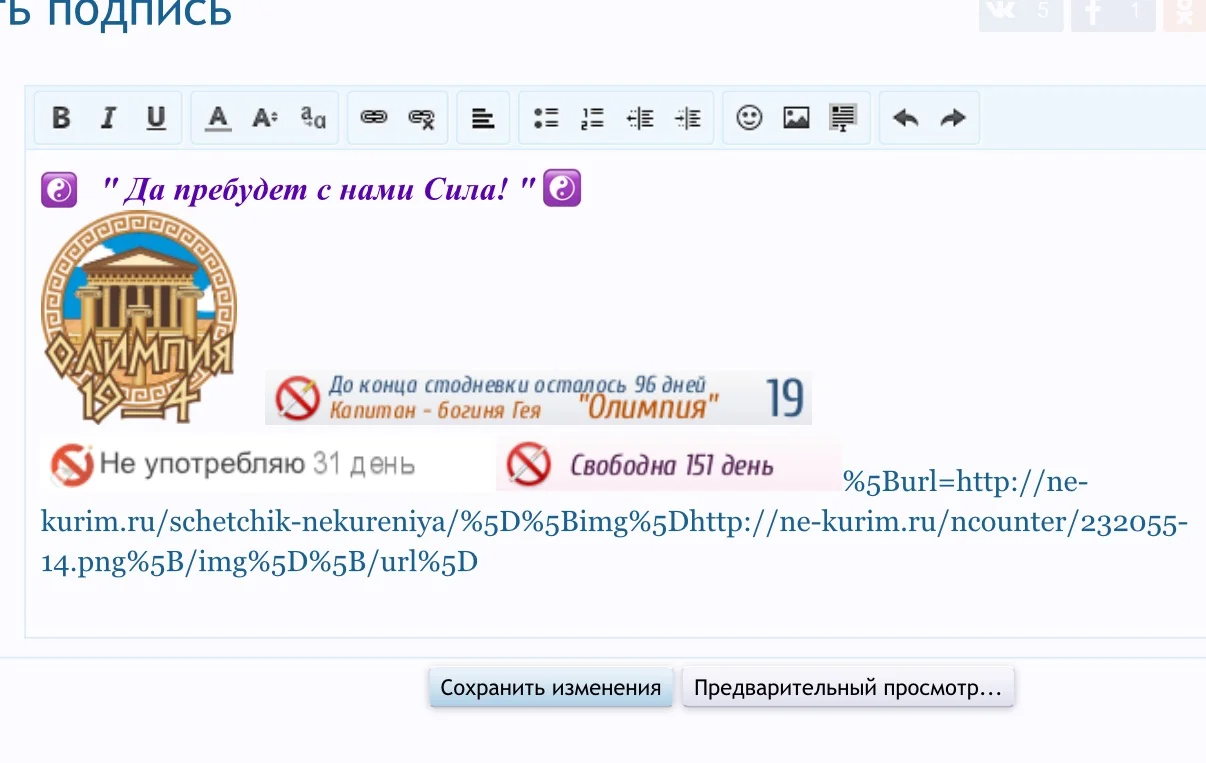
Task: Increase indent of the text
Action: pyautogui.click(x=688, y=118)
